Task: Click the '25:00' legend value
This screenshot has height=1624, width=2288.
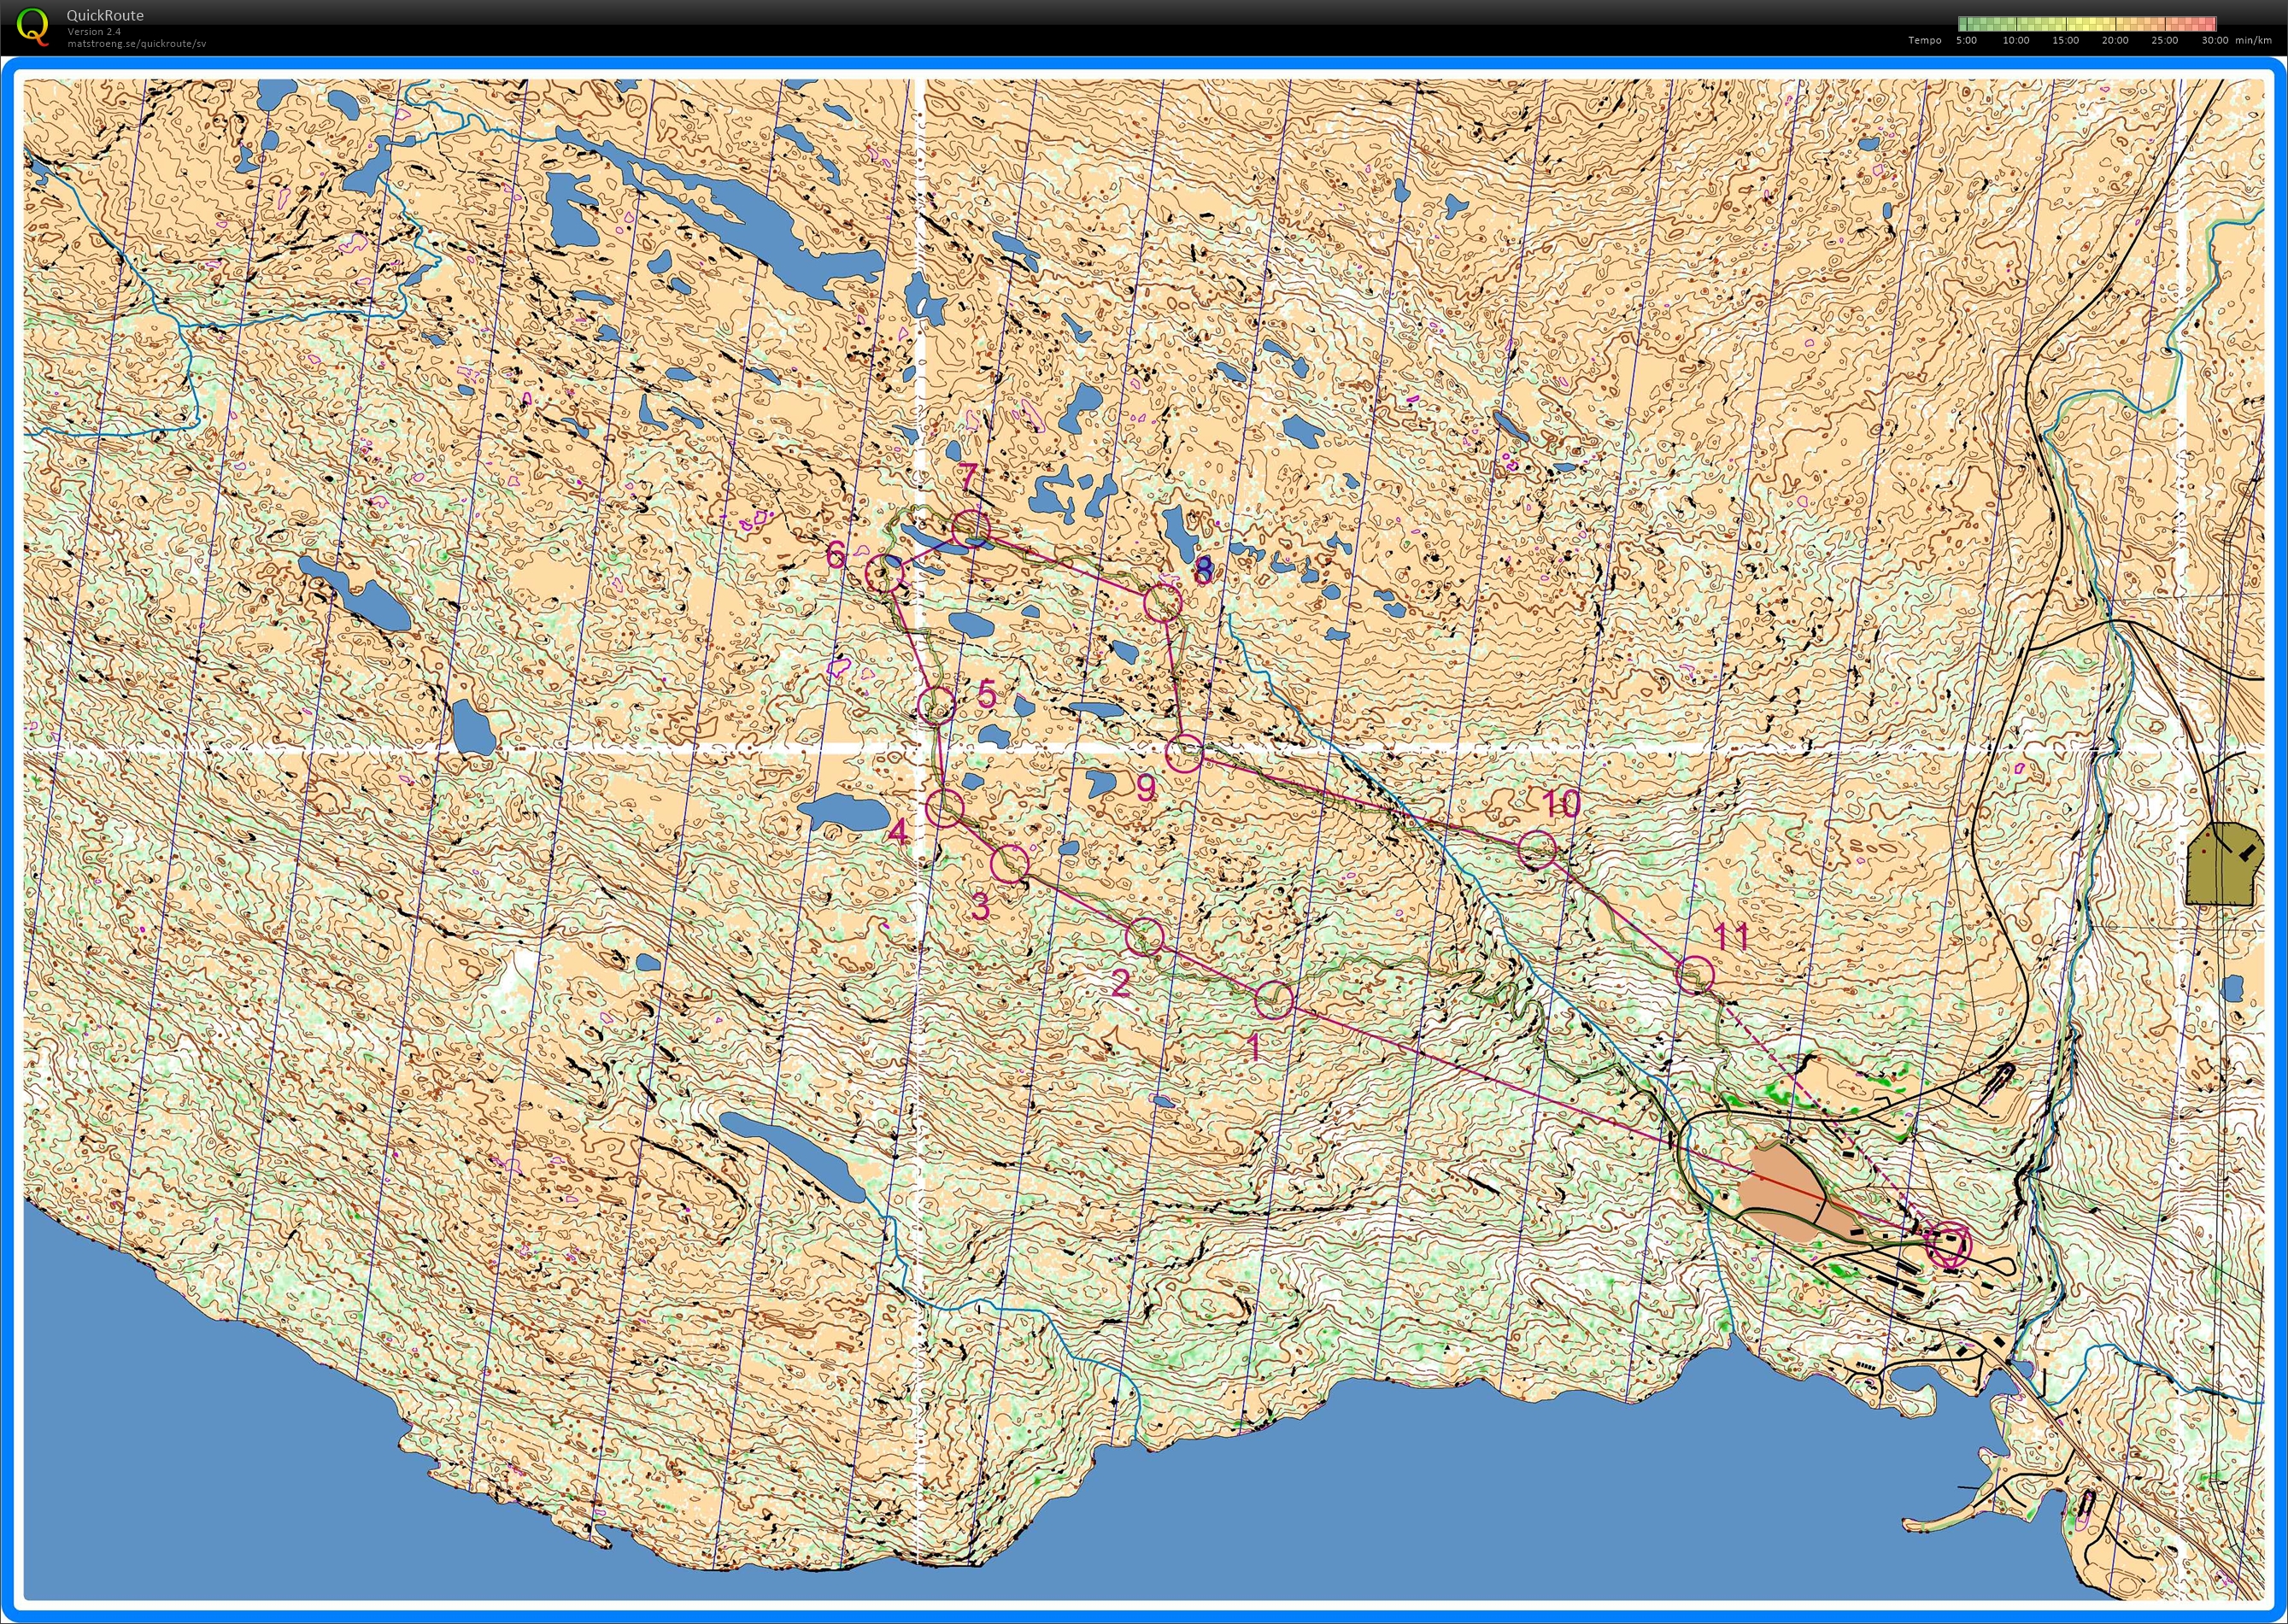Action: point(2165,41)
